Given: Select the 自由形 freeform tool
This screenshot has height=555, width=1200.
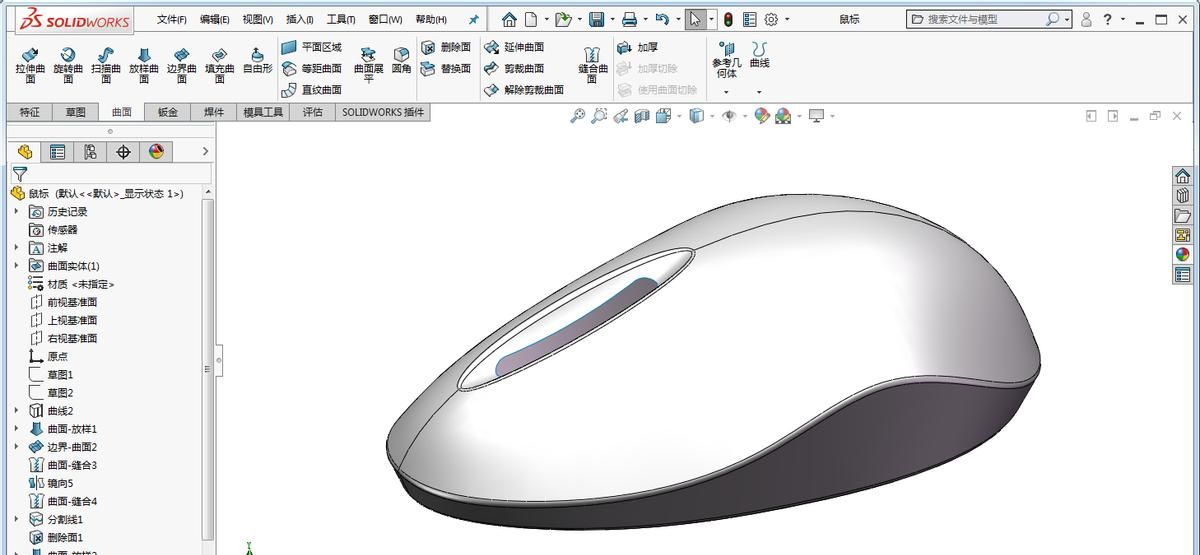Looking at the screenshot, I should pyautogui.click(x=258, y=62).
